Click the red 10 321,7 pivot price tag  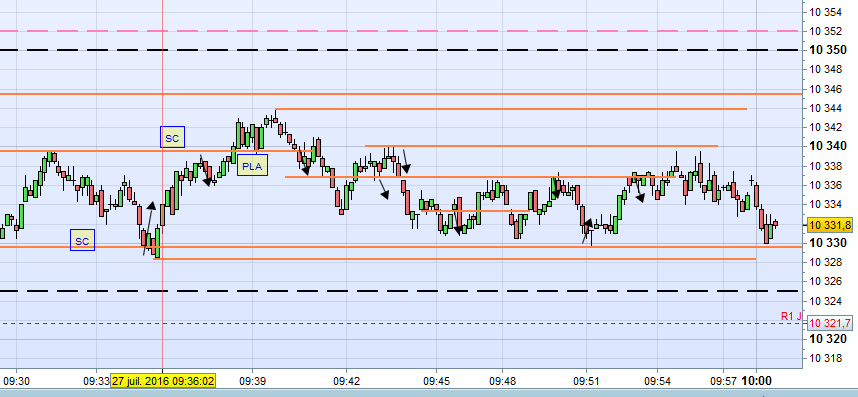(830, 323)
